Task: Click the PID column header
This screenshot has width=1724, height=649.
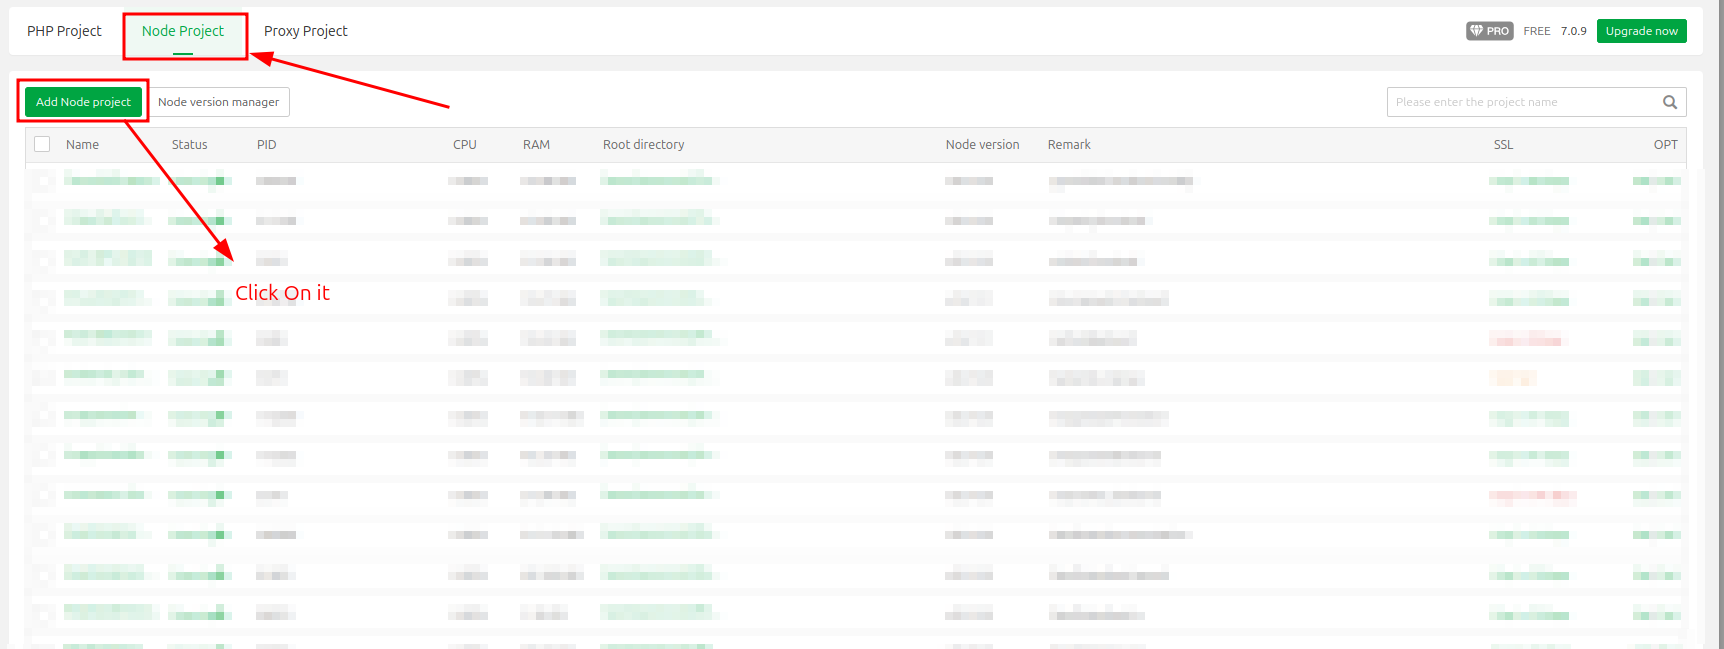Action: 267,145
